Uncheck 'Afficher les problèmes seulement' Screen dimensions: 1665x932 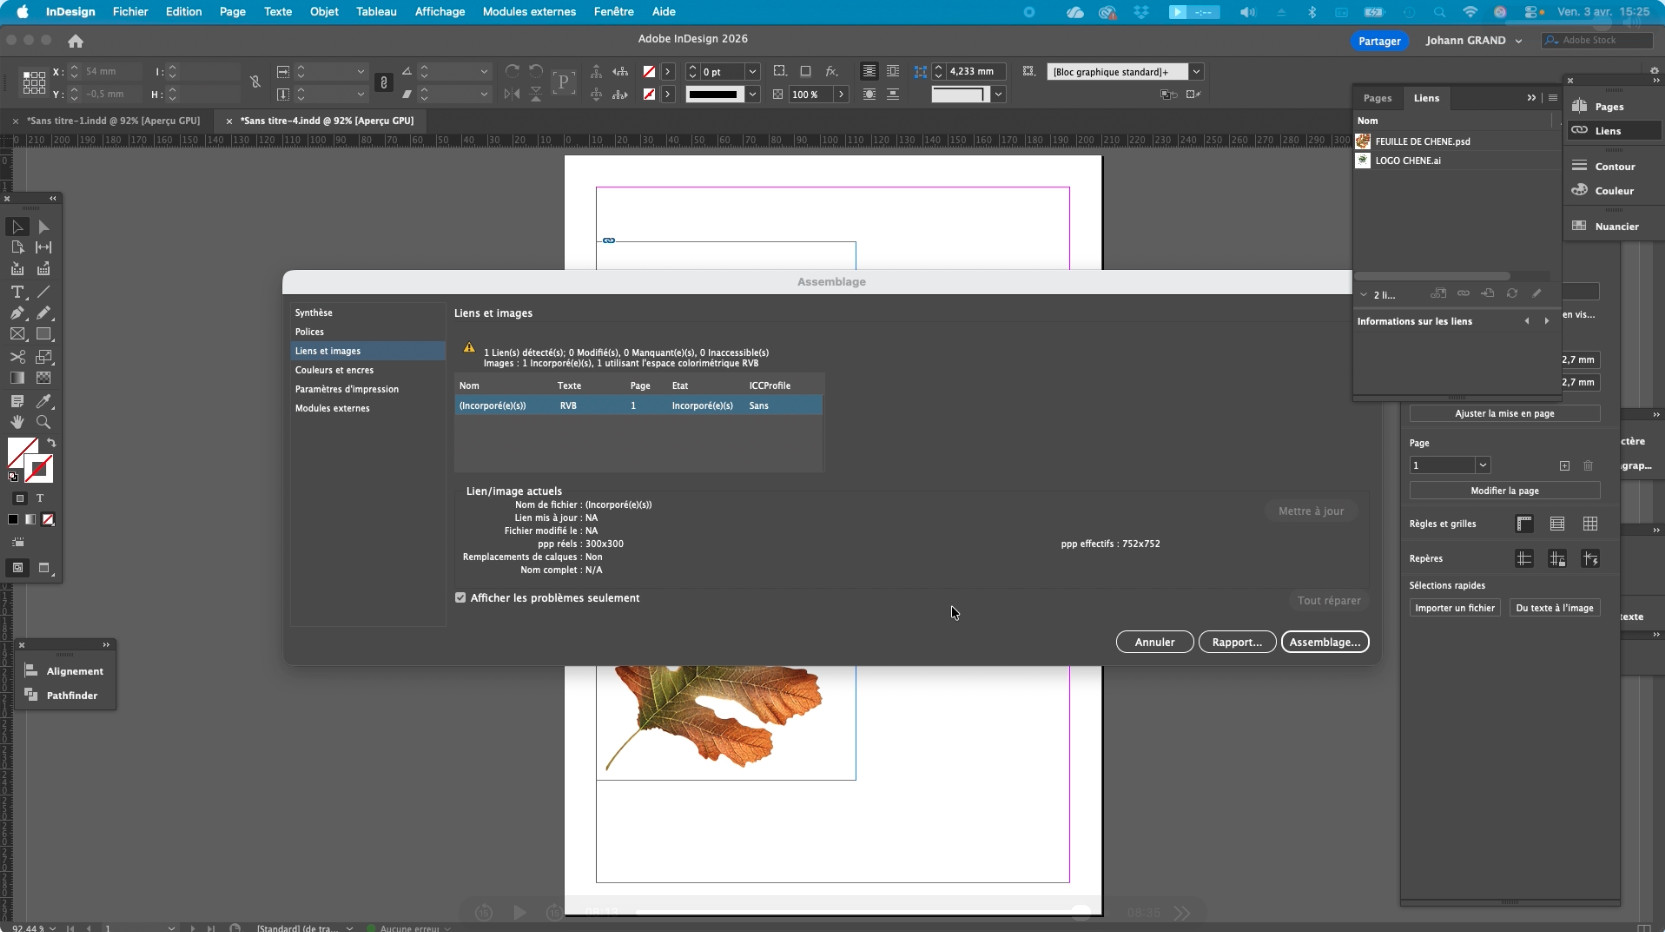pyautogui.click(x=461, y=598)
